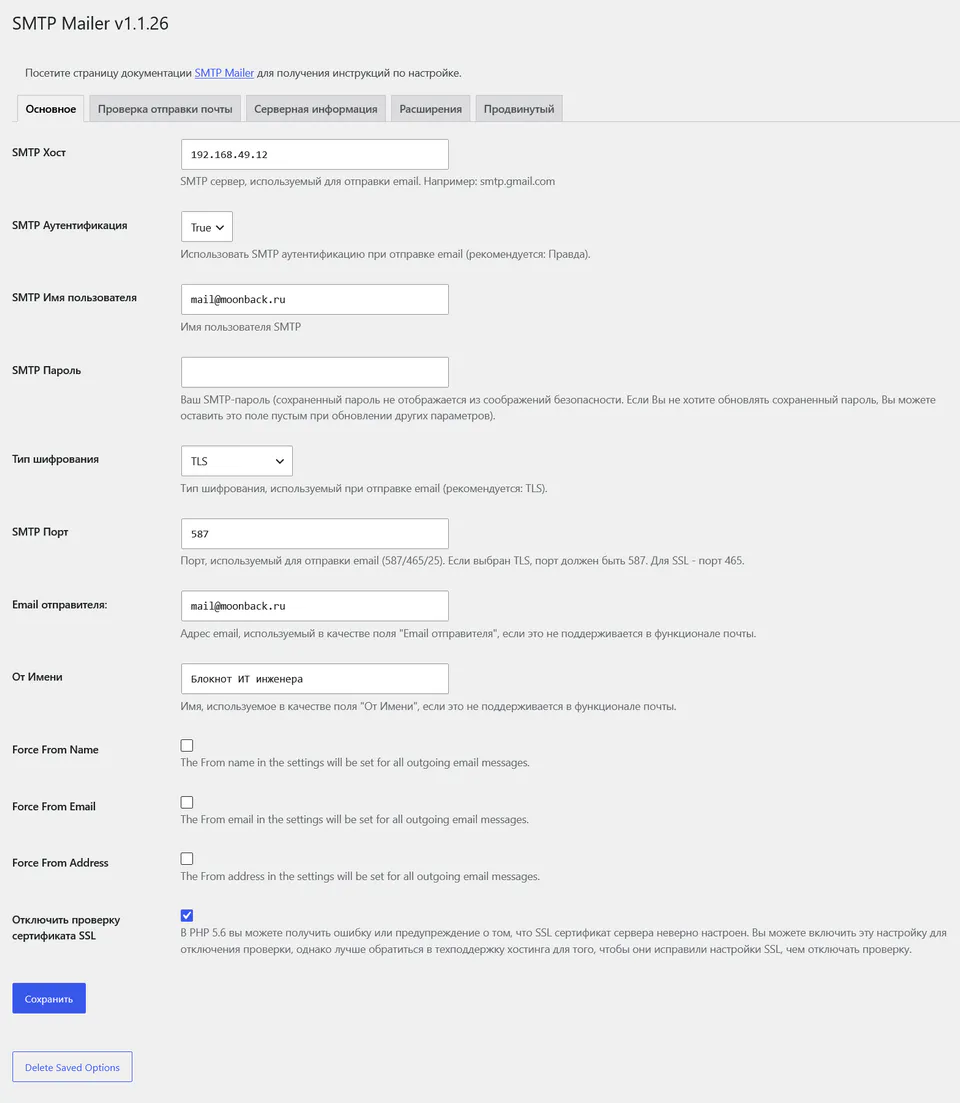
Task: Open the Тип шифрования TLS dropdown
Action: point(236,461)
